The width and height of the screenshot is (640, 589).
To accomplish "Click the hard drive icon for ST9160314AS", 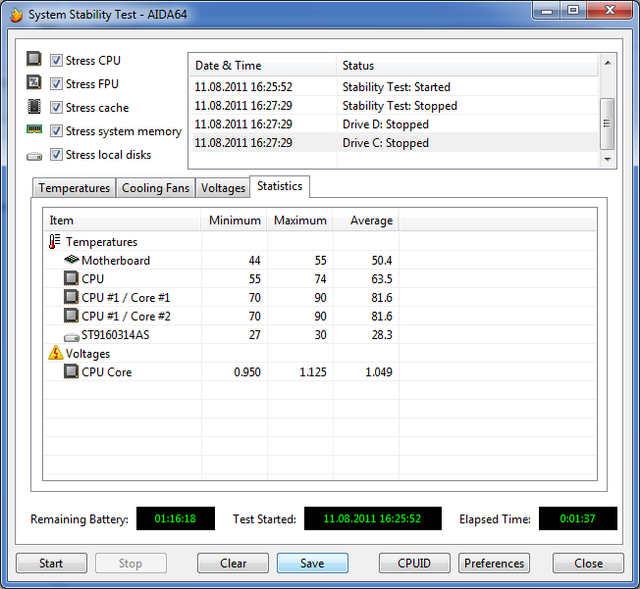I will pos(71,335).
